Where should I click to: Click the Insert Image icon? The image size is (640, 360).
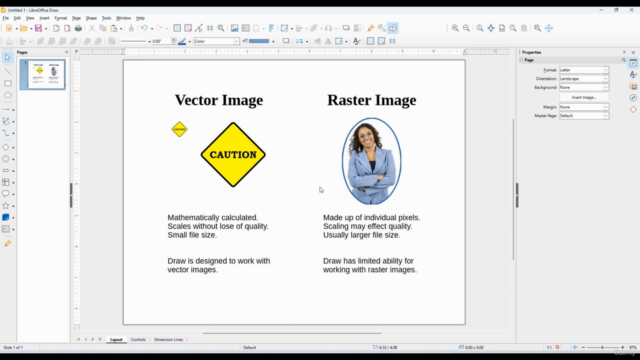tap(234, 28)
